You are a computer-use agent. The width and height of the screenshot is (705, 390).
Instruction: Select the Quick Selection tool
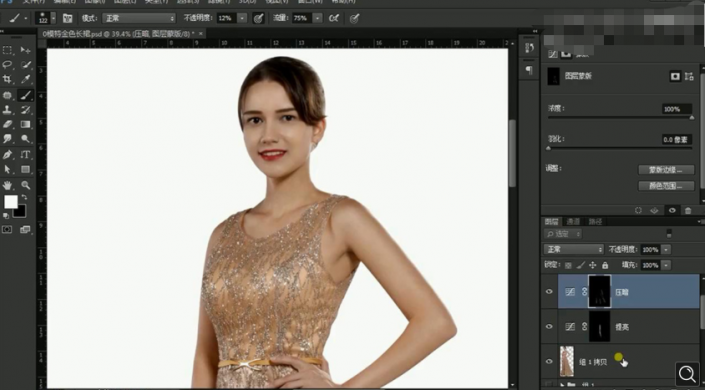26,65
